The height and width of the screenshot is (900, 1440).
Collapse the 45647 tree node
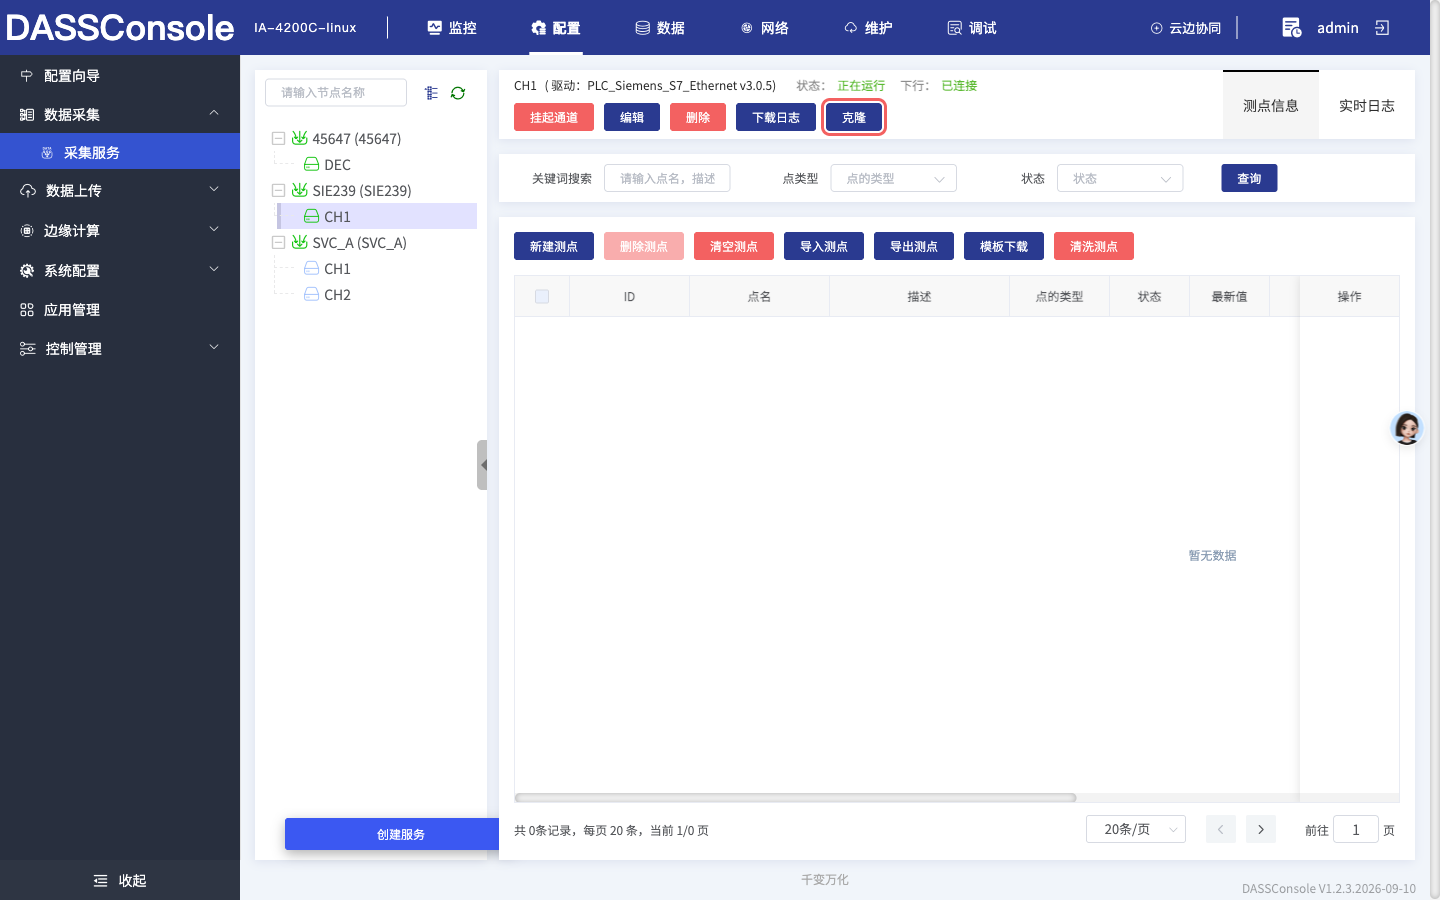tap(278, 138)
